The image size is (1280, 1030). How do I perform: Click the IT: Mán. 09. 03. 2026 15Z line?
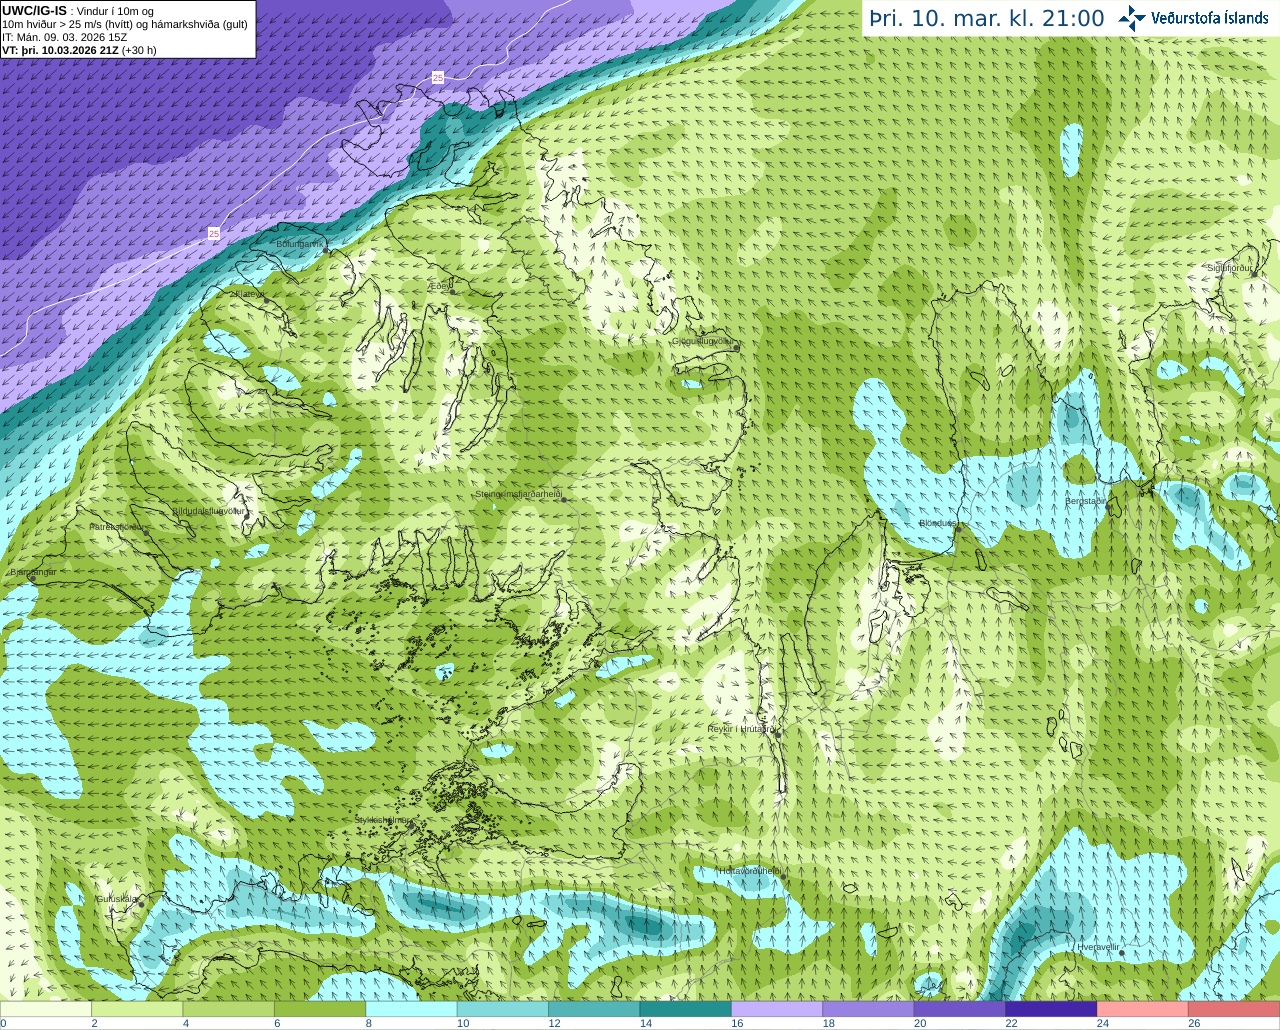pyautogui.click(x=65, y=37)
